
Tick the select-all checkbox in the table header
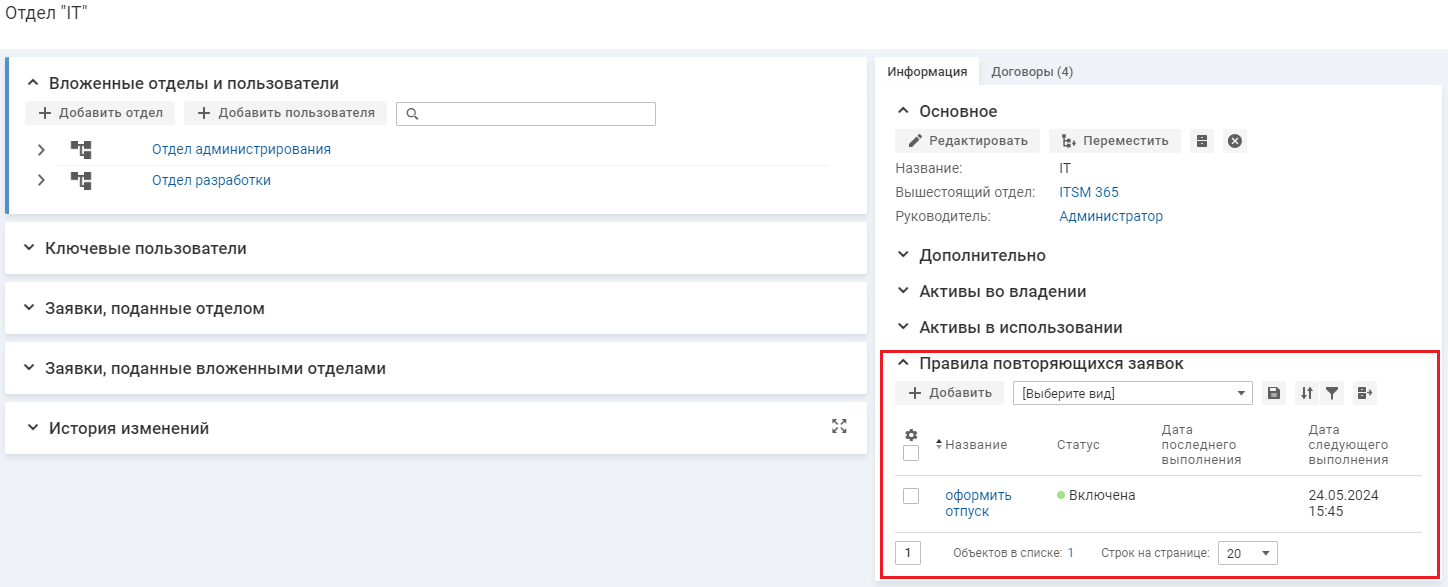911,453
